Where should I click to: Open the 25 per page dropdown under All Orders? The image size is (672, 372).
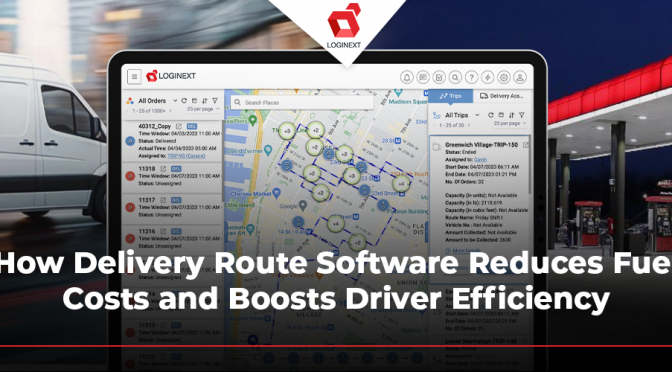[x=203, y=109]
